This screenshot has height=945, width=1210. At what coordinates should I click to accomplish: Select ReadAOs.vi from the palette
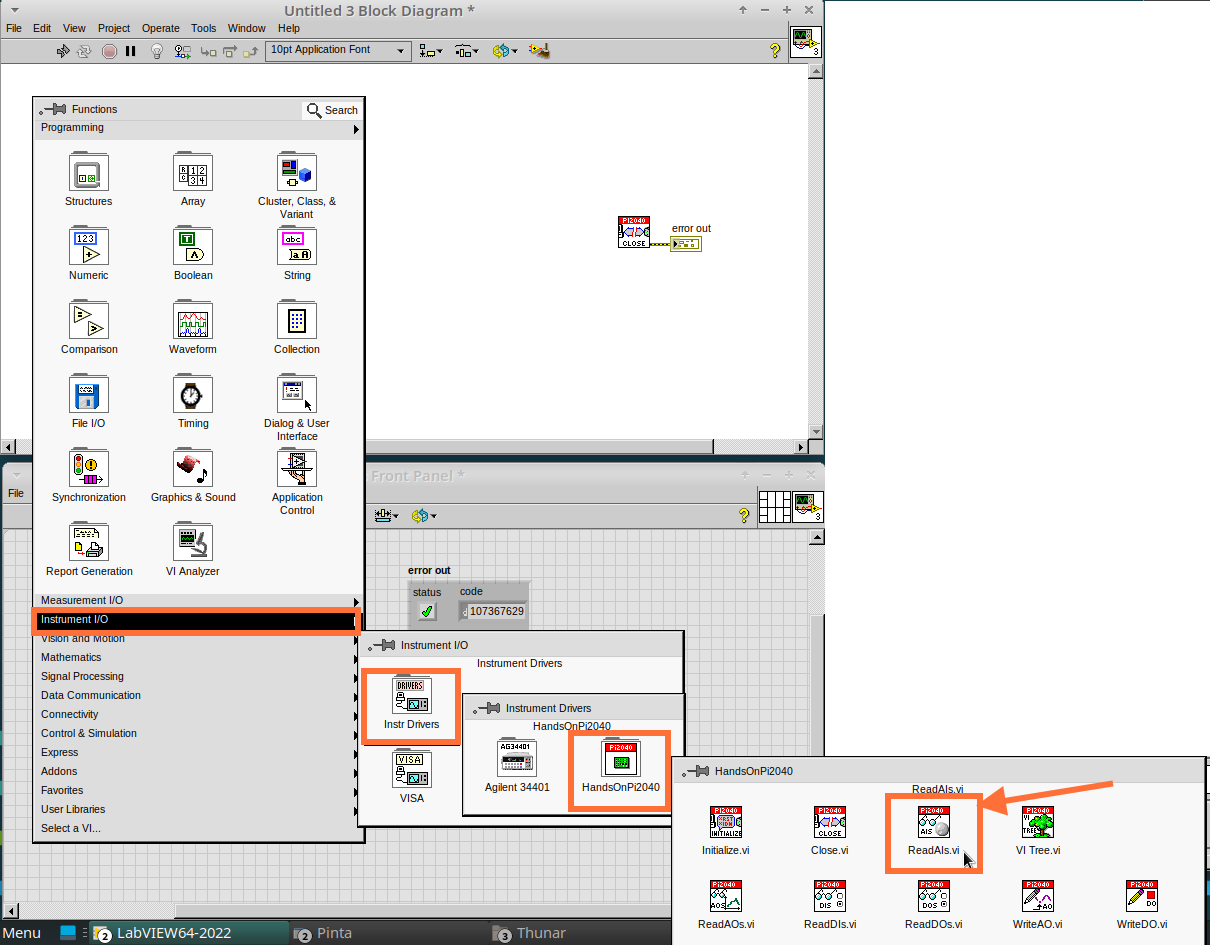pos(726,904)
